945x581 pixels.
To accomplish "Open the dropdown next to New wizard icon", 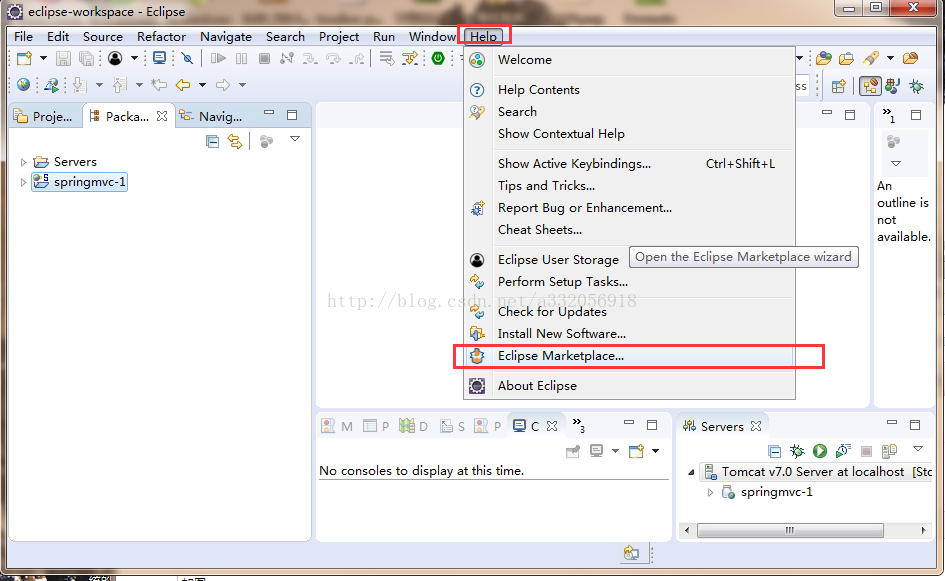I will tap(43, 58).
